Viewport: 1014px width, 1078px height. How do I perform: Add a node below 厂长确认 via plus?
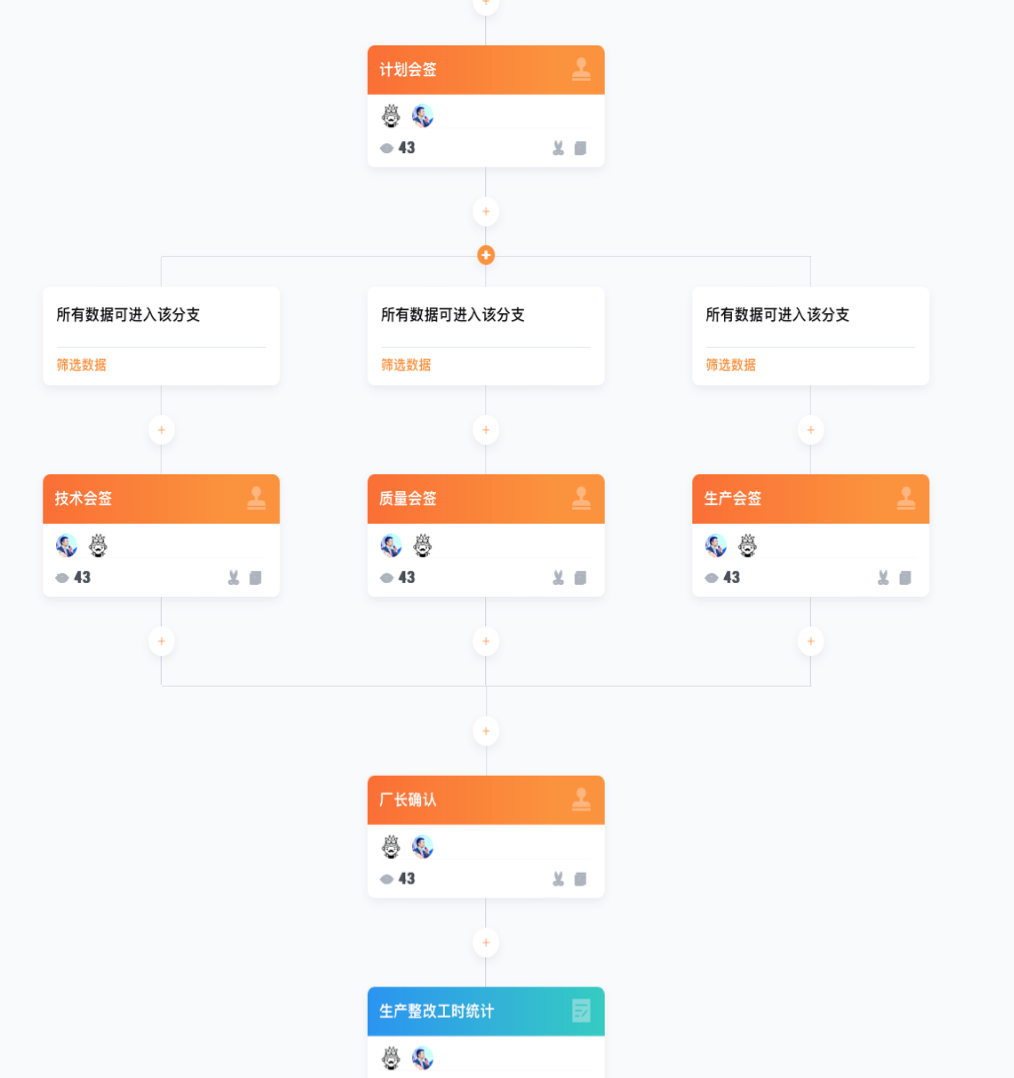coord(486,943)
